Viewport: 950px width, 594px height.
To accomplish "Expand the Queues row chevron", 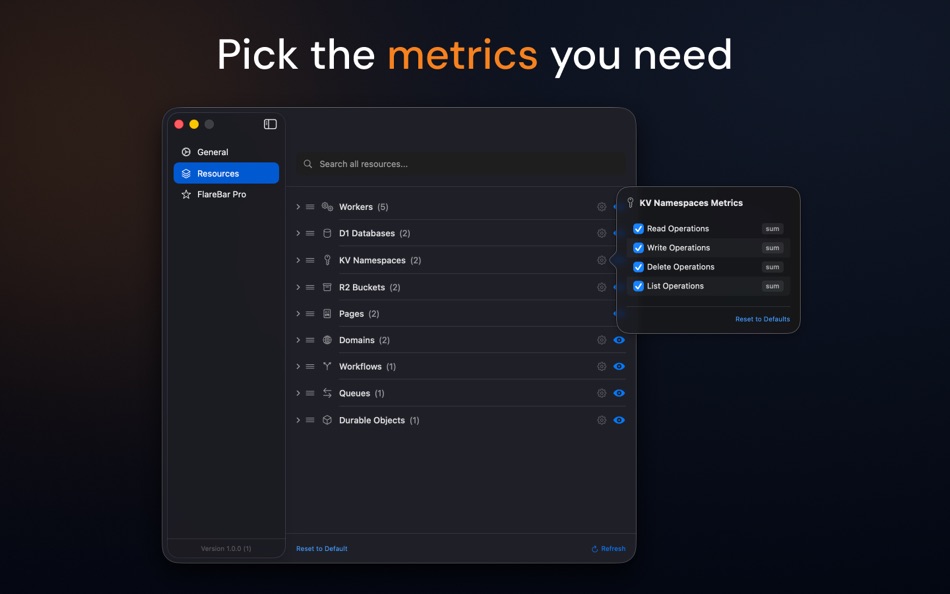I will (298, 393).
